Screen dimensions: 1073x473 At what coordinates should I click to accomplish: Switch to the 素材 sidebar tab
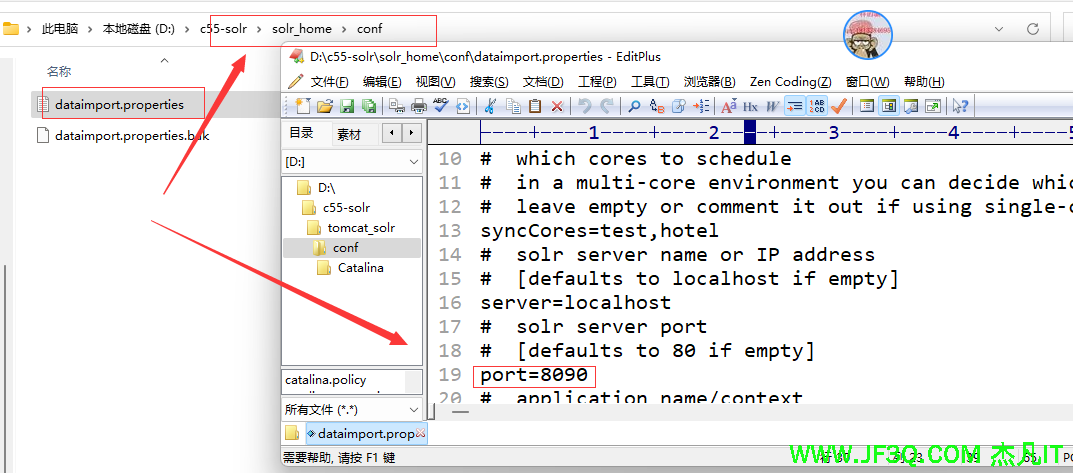coord(349,134)
